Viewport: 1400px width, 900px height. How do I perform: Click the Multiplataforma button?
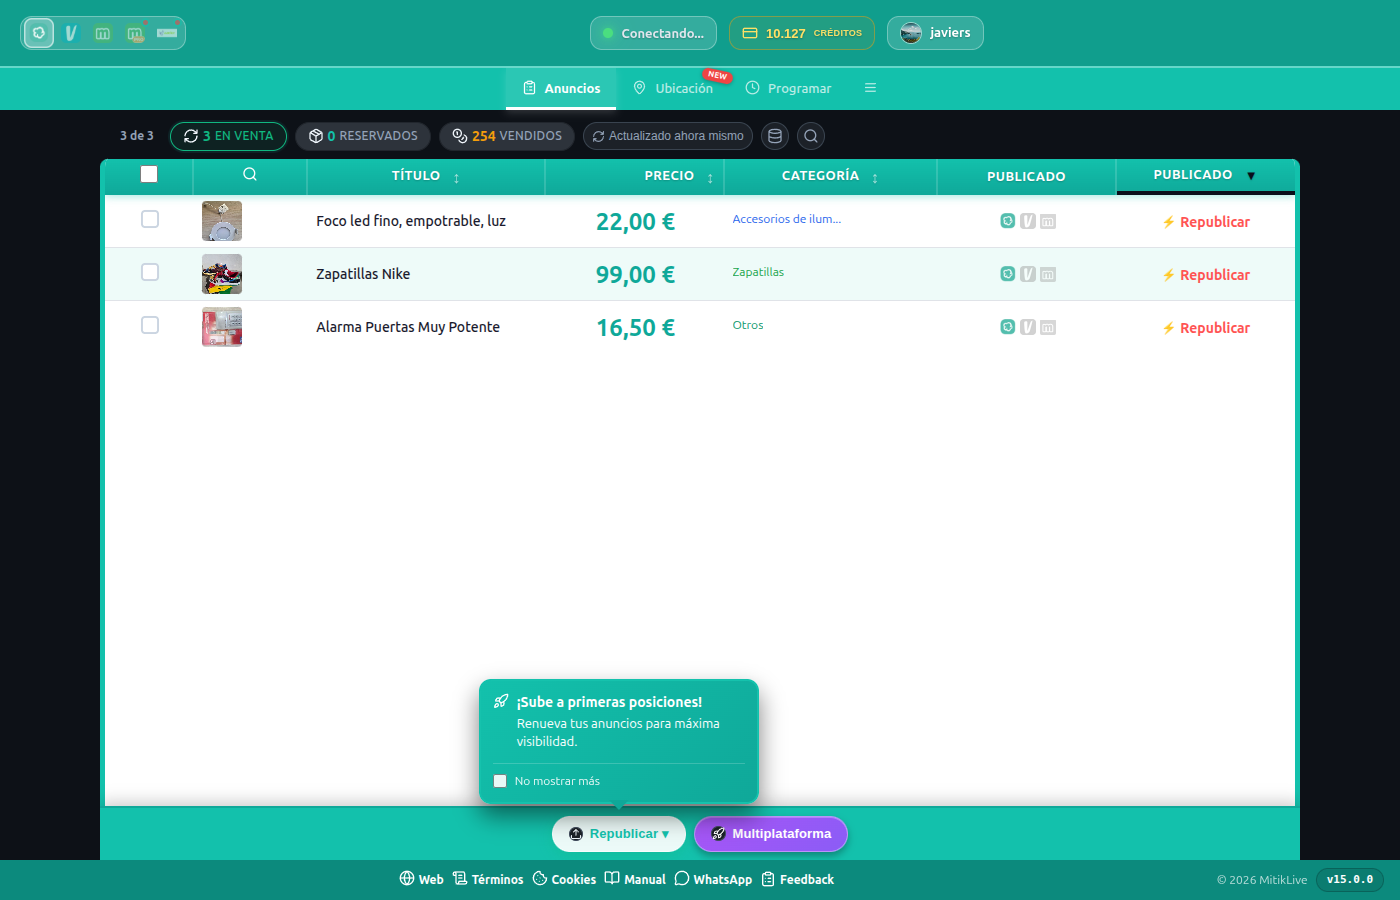(771, 834)
